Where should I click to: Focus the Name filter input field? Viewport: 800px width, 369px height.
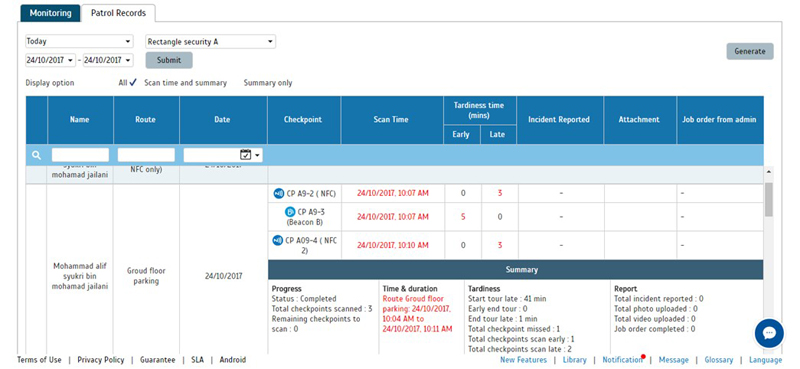tap(80, 155)
